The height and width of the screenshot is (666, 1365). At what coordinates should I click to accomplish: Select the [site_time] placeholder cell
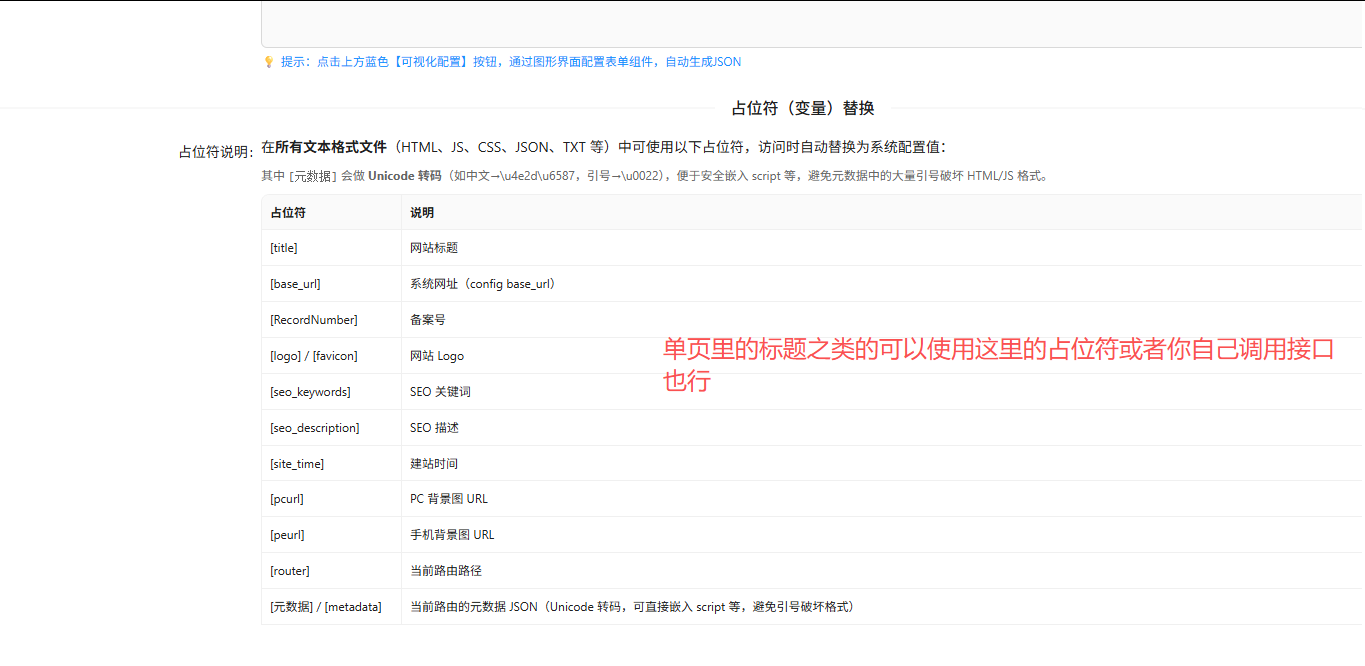tap(297, 464)
